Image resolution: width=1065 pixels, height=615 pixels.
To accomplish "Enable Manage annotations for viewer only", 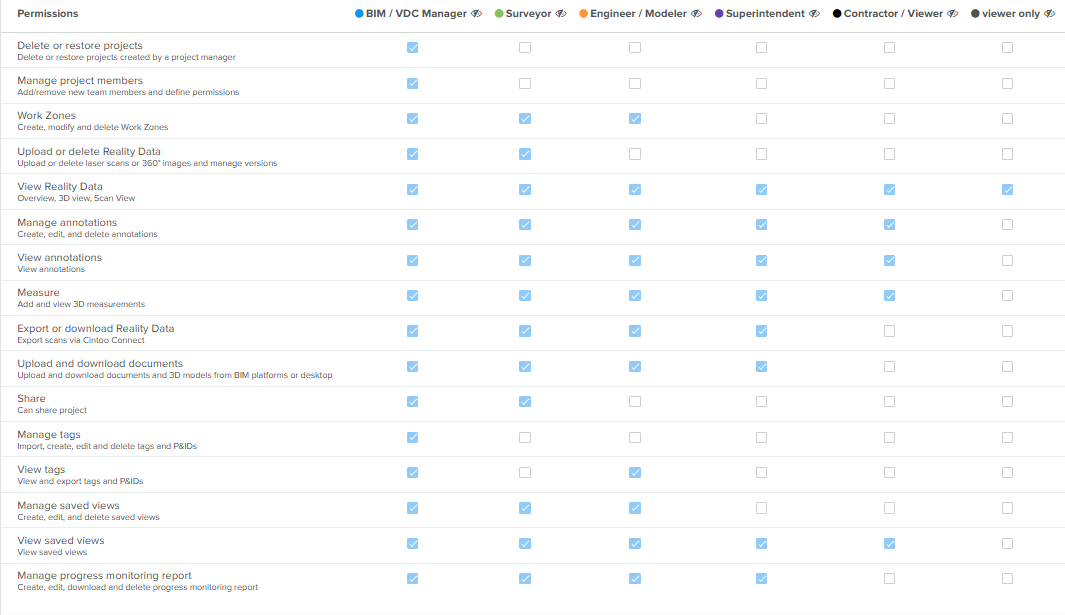I will click(1007, 224).
